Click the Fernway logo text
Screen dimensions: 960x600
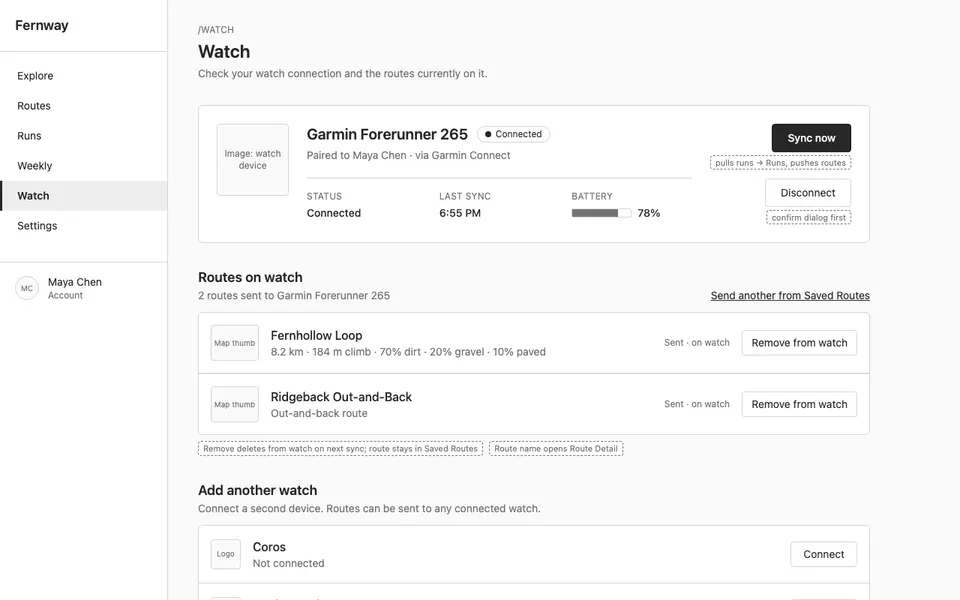click(x=42, y=26)
